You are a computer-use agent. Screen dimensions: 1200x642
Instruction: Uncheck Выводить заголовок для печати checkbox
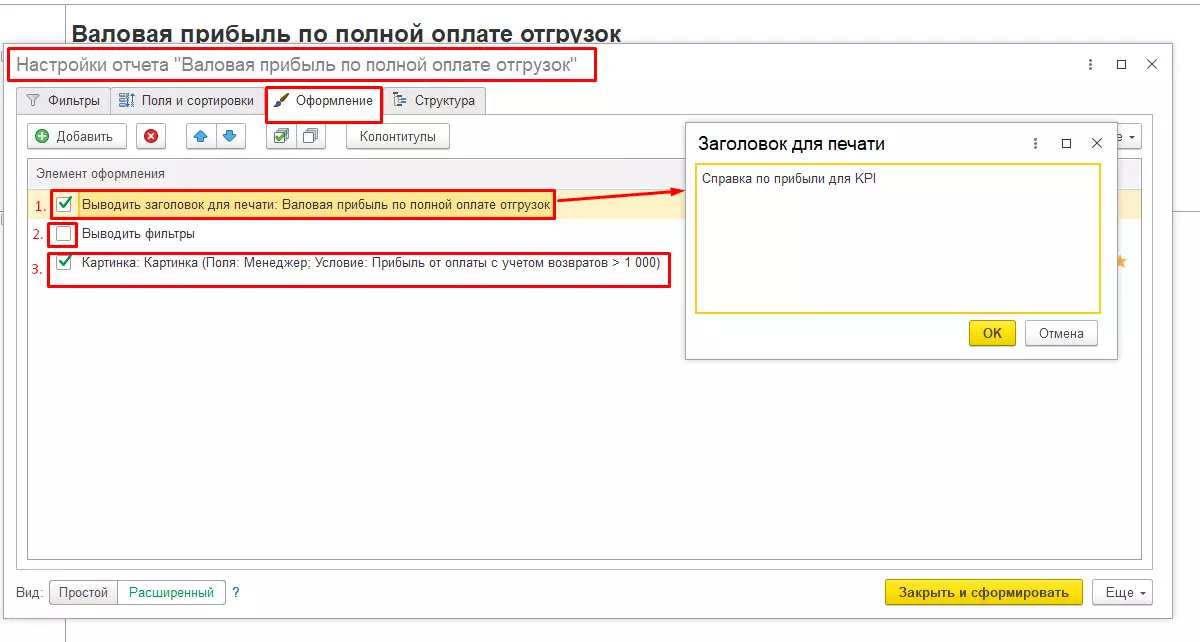pyautogui.click(x=65, y=204)
